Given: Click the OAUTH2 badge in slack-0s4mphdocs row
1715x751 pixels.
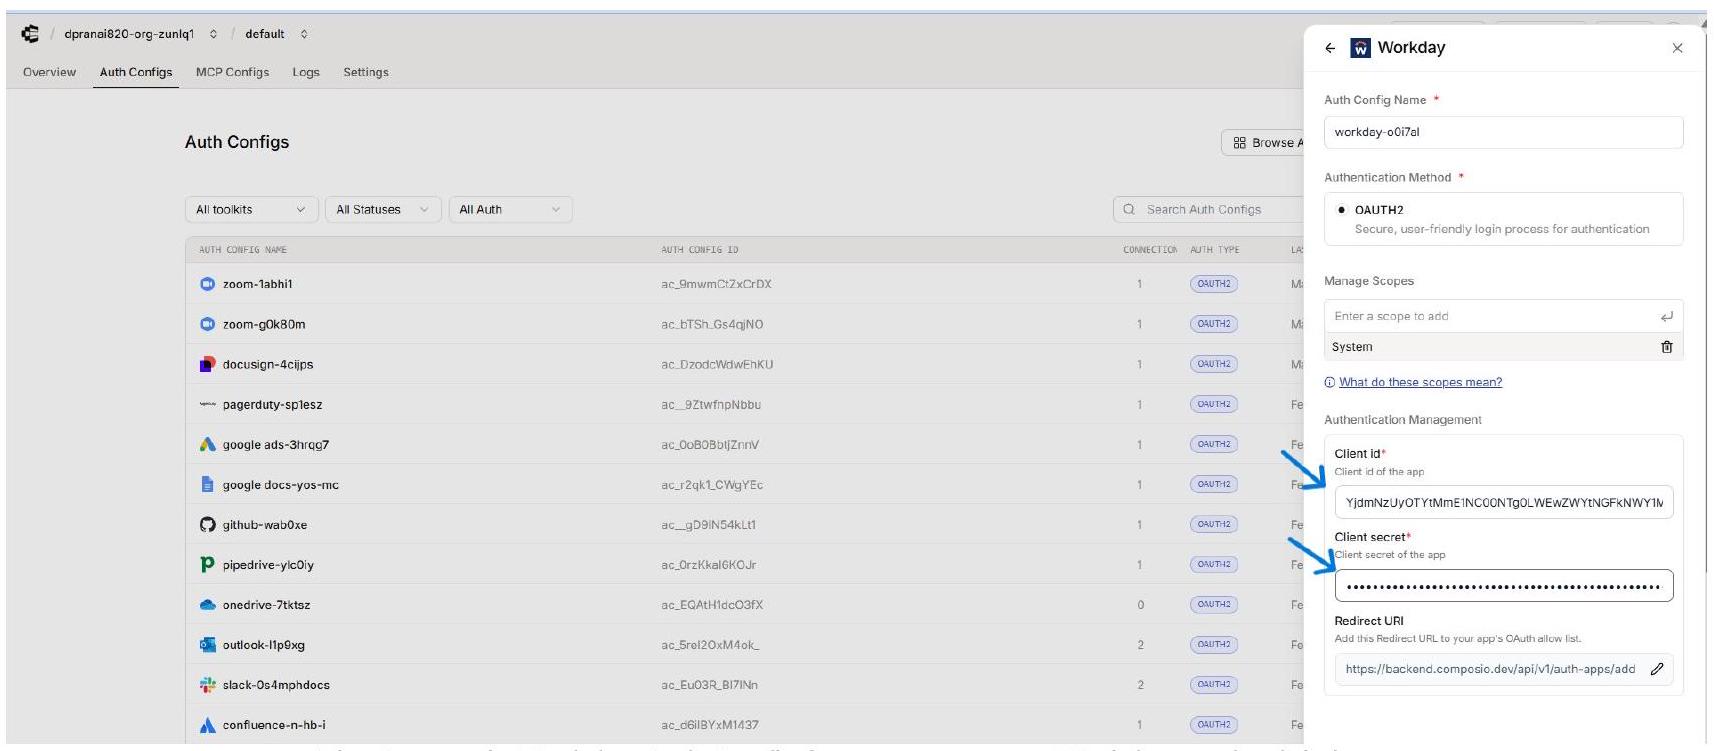Looking at the screenshot, I should (x=1214, y=685).
